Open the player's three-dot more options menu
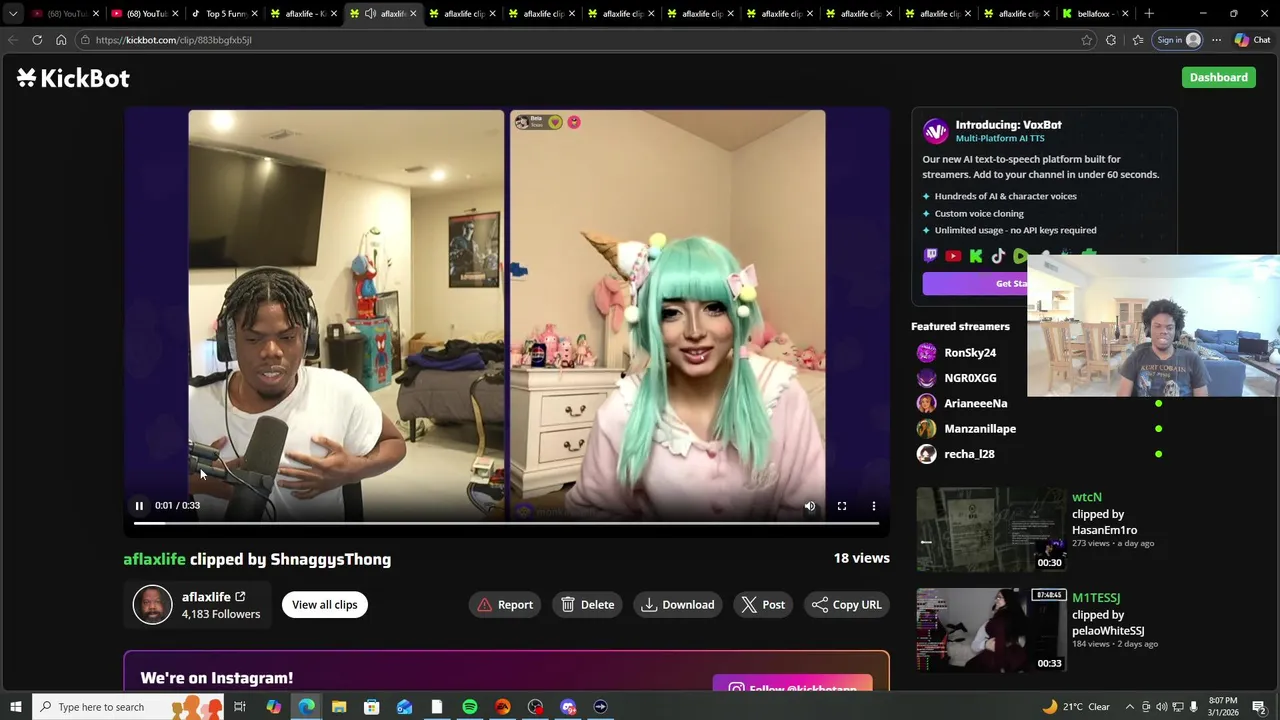The height and width of the screenshot is (720, 1280). 874,506
